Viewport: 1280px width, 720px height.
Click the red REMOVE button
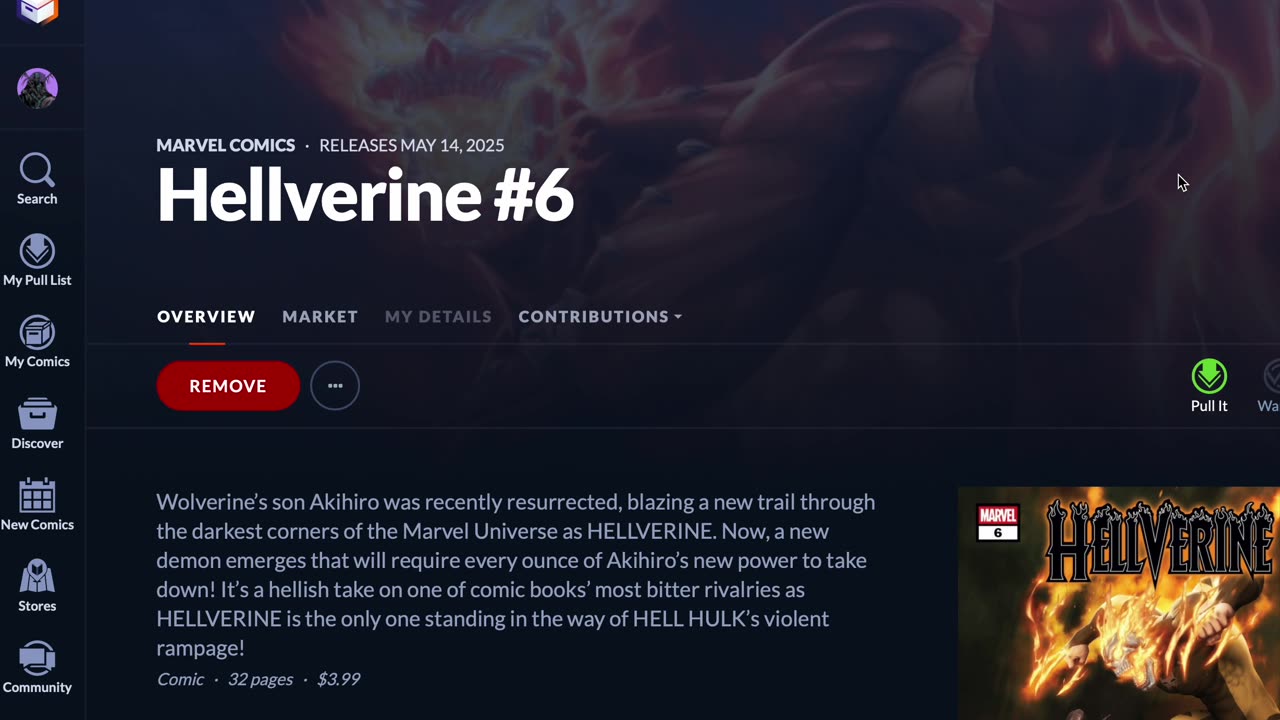228,386
